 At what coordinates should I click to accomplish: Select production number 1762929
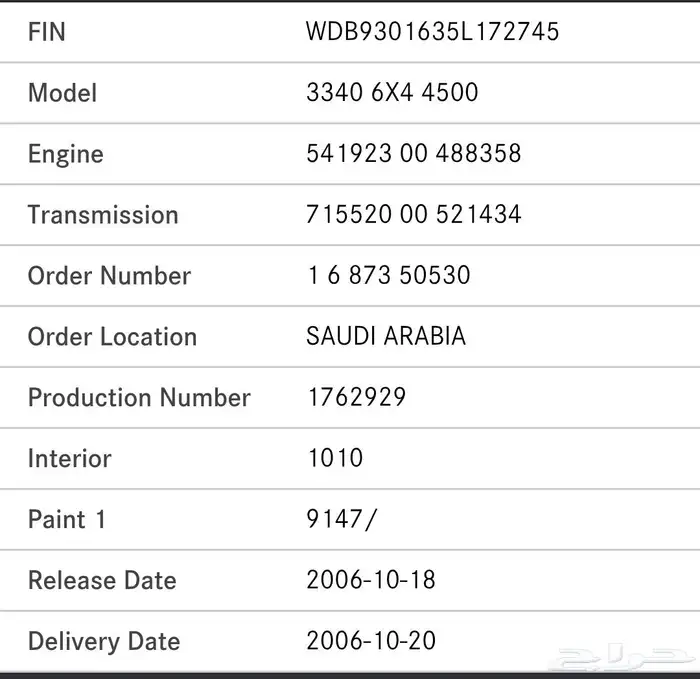(x=356, y=398)
